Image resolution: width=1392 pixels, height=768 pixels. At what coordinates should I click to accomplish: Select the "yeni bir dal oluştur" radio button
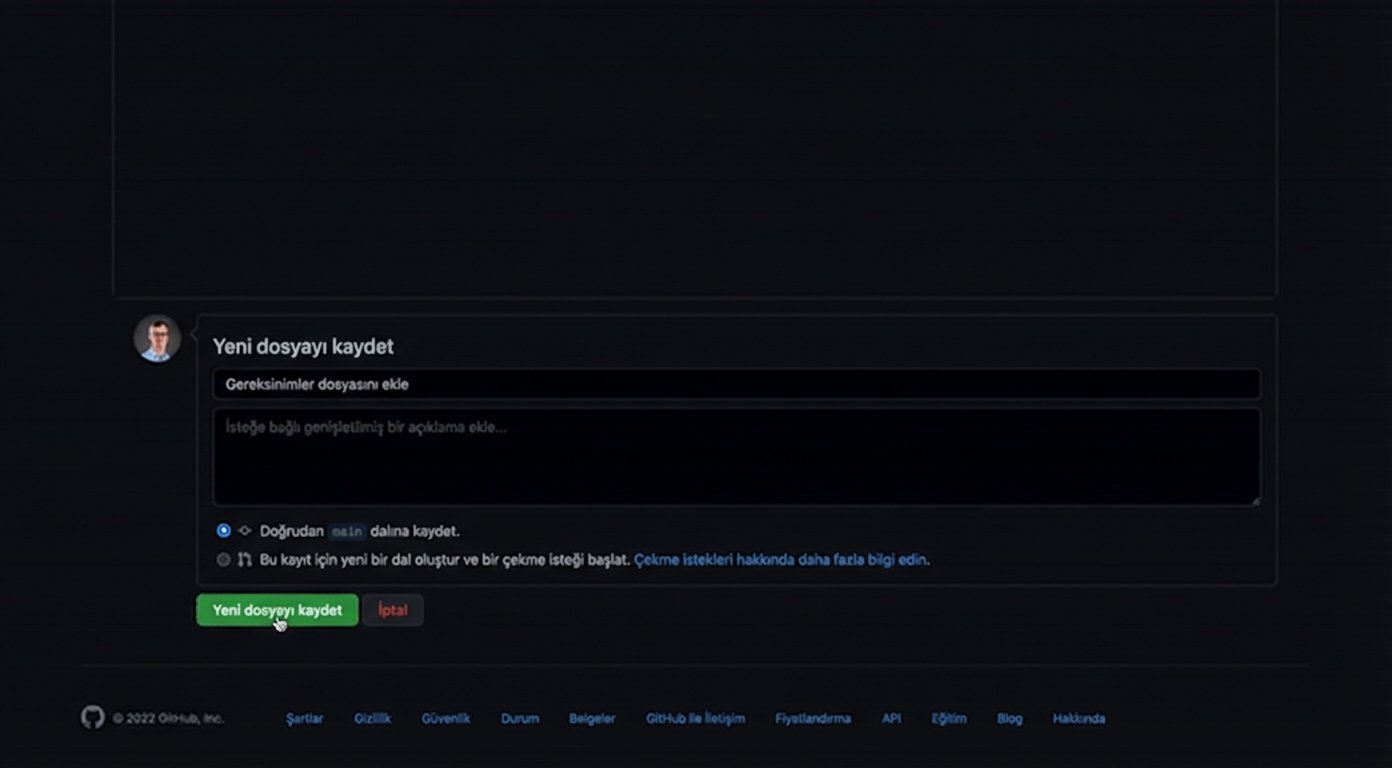click(x=223, y=560)
